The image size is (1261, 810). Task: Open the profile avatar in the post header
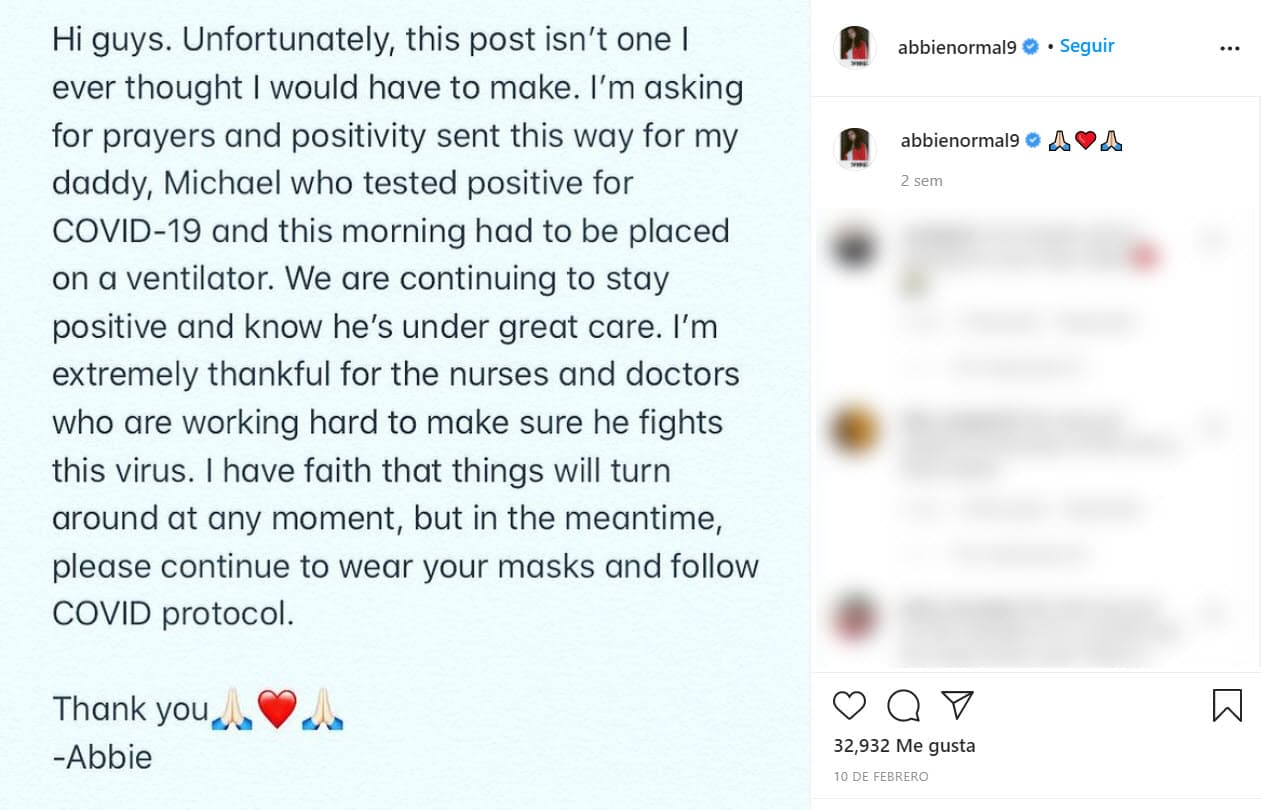coord(855,47)
